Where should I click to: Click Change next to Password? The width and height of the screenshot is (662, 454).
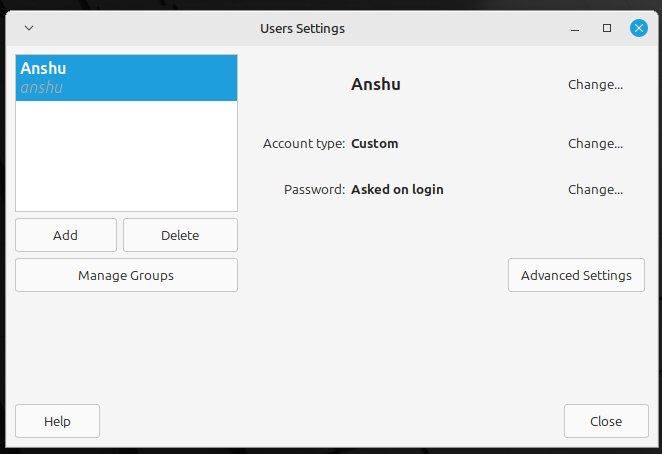(595, 189)
